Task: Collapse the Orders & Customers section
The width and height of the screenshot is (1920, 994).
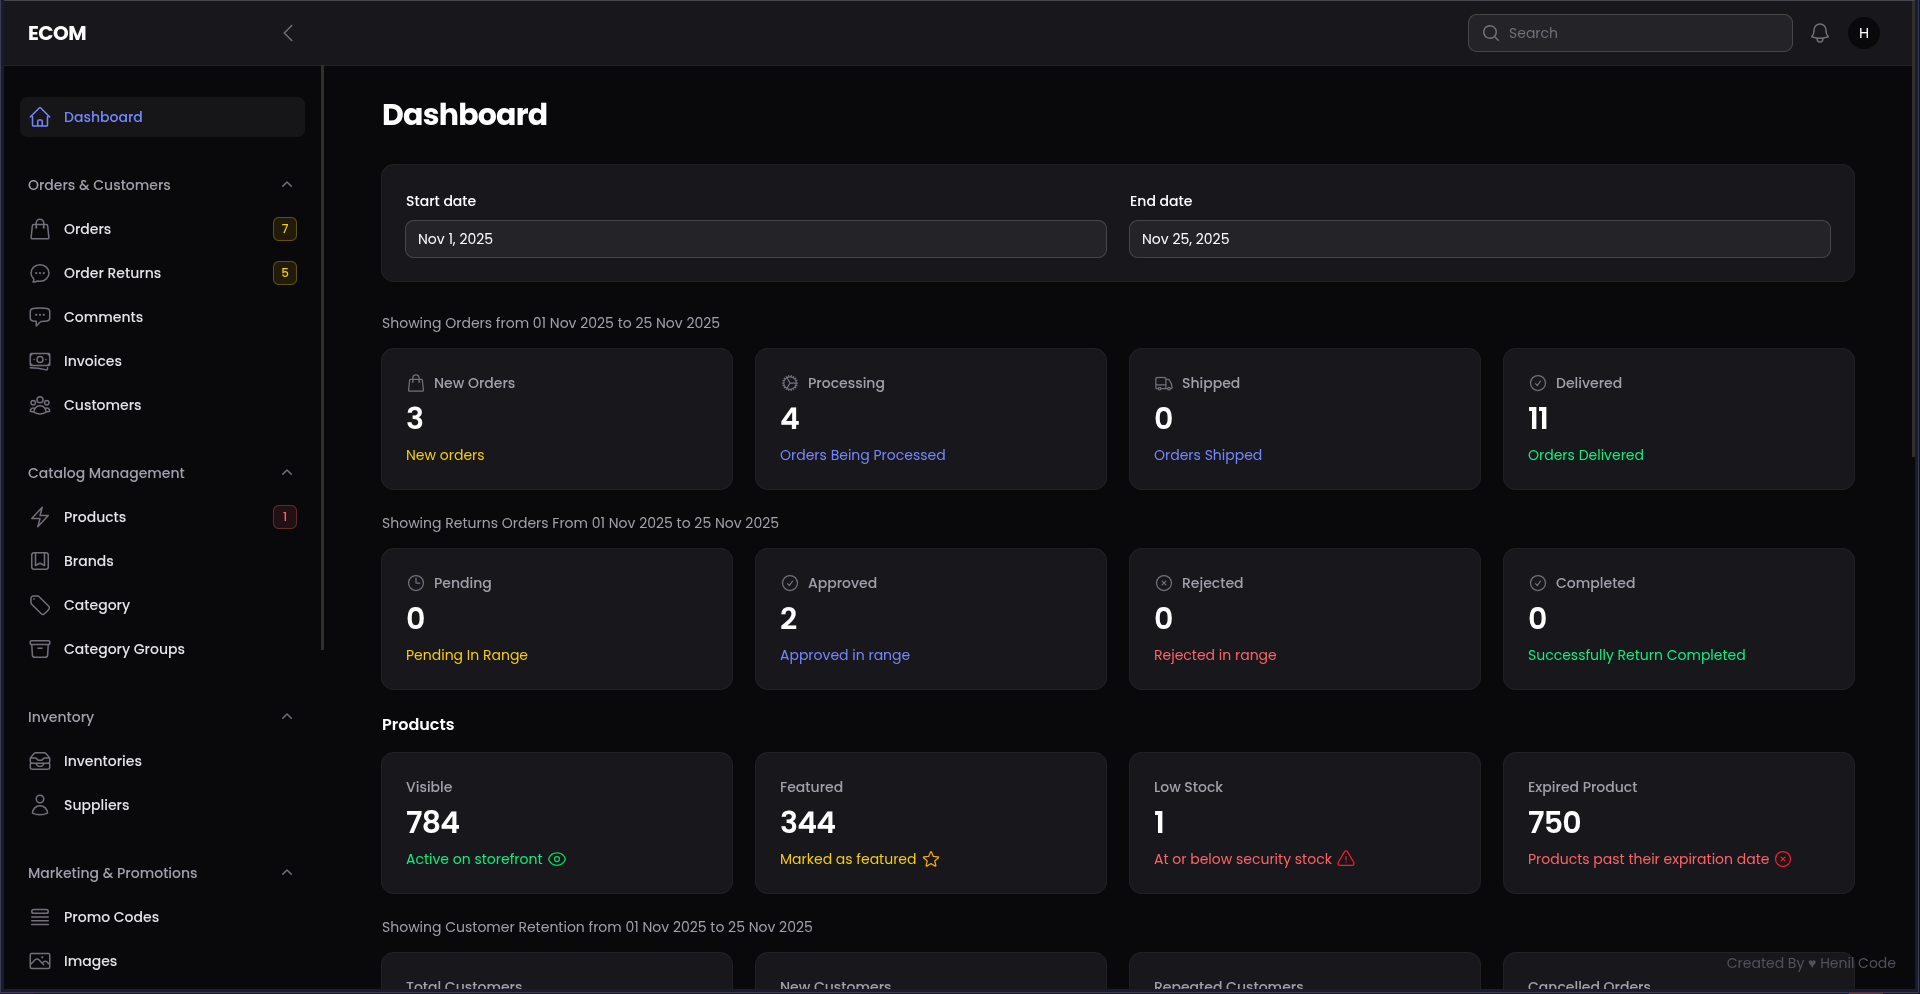Action: pos(287,185)
